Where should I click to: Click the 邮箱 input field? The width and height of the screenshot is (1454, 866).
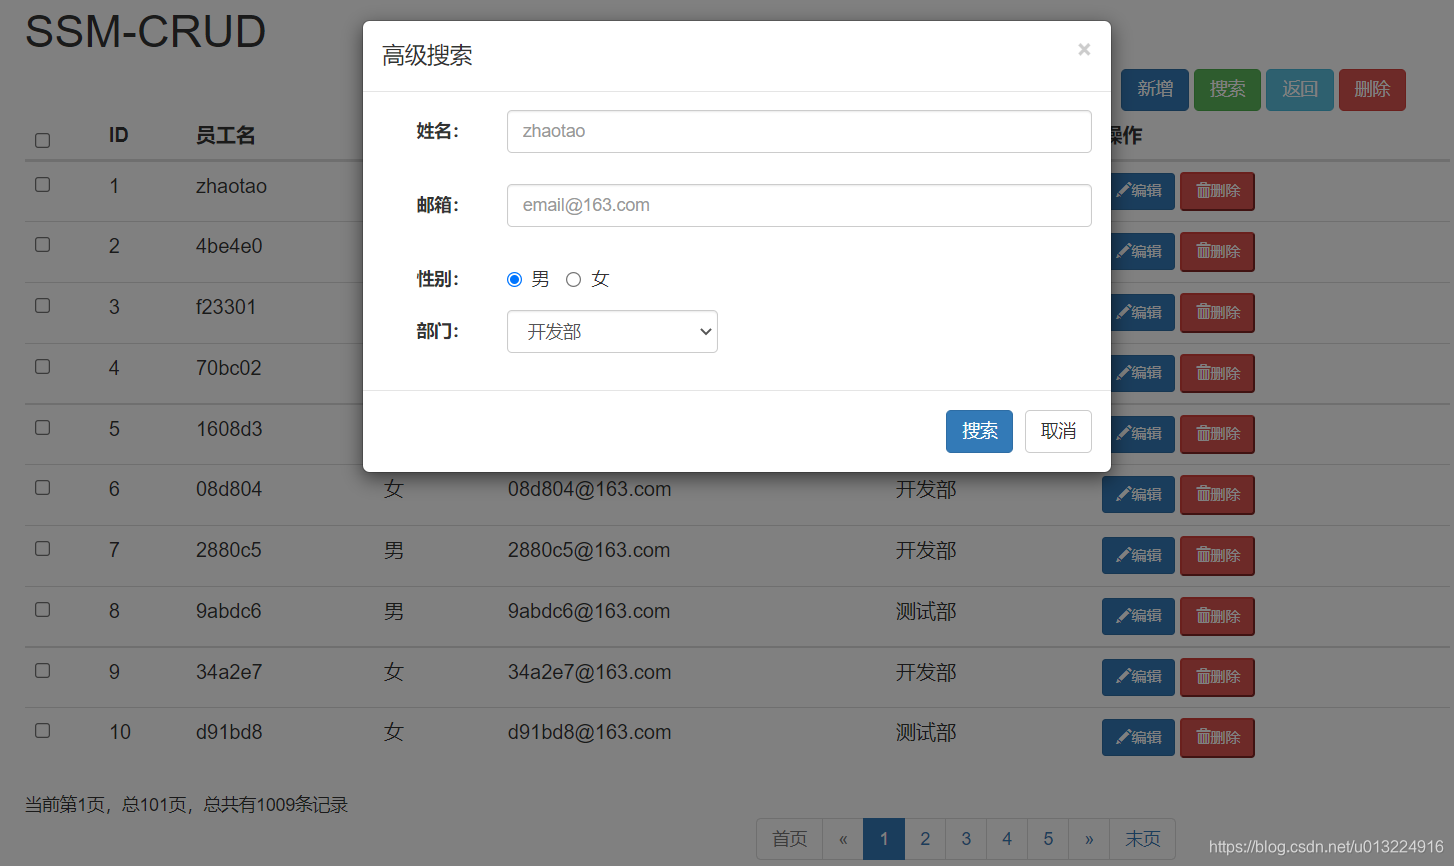pyautogui.click(x=799, y=205)
